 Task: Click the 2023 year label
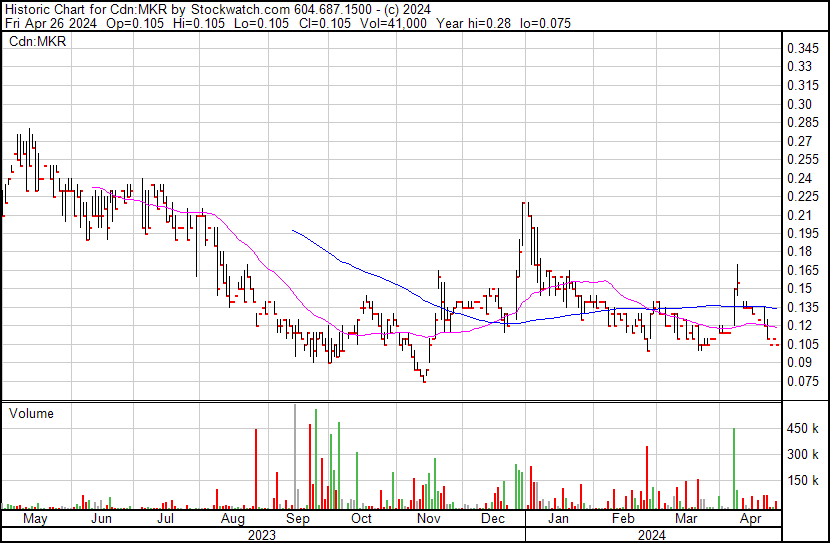(261, 535)
